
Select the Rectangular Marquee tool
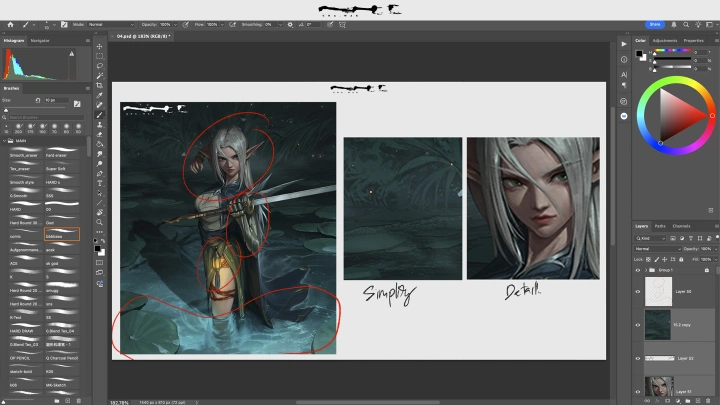point(99,56)
